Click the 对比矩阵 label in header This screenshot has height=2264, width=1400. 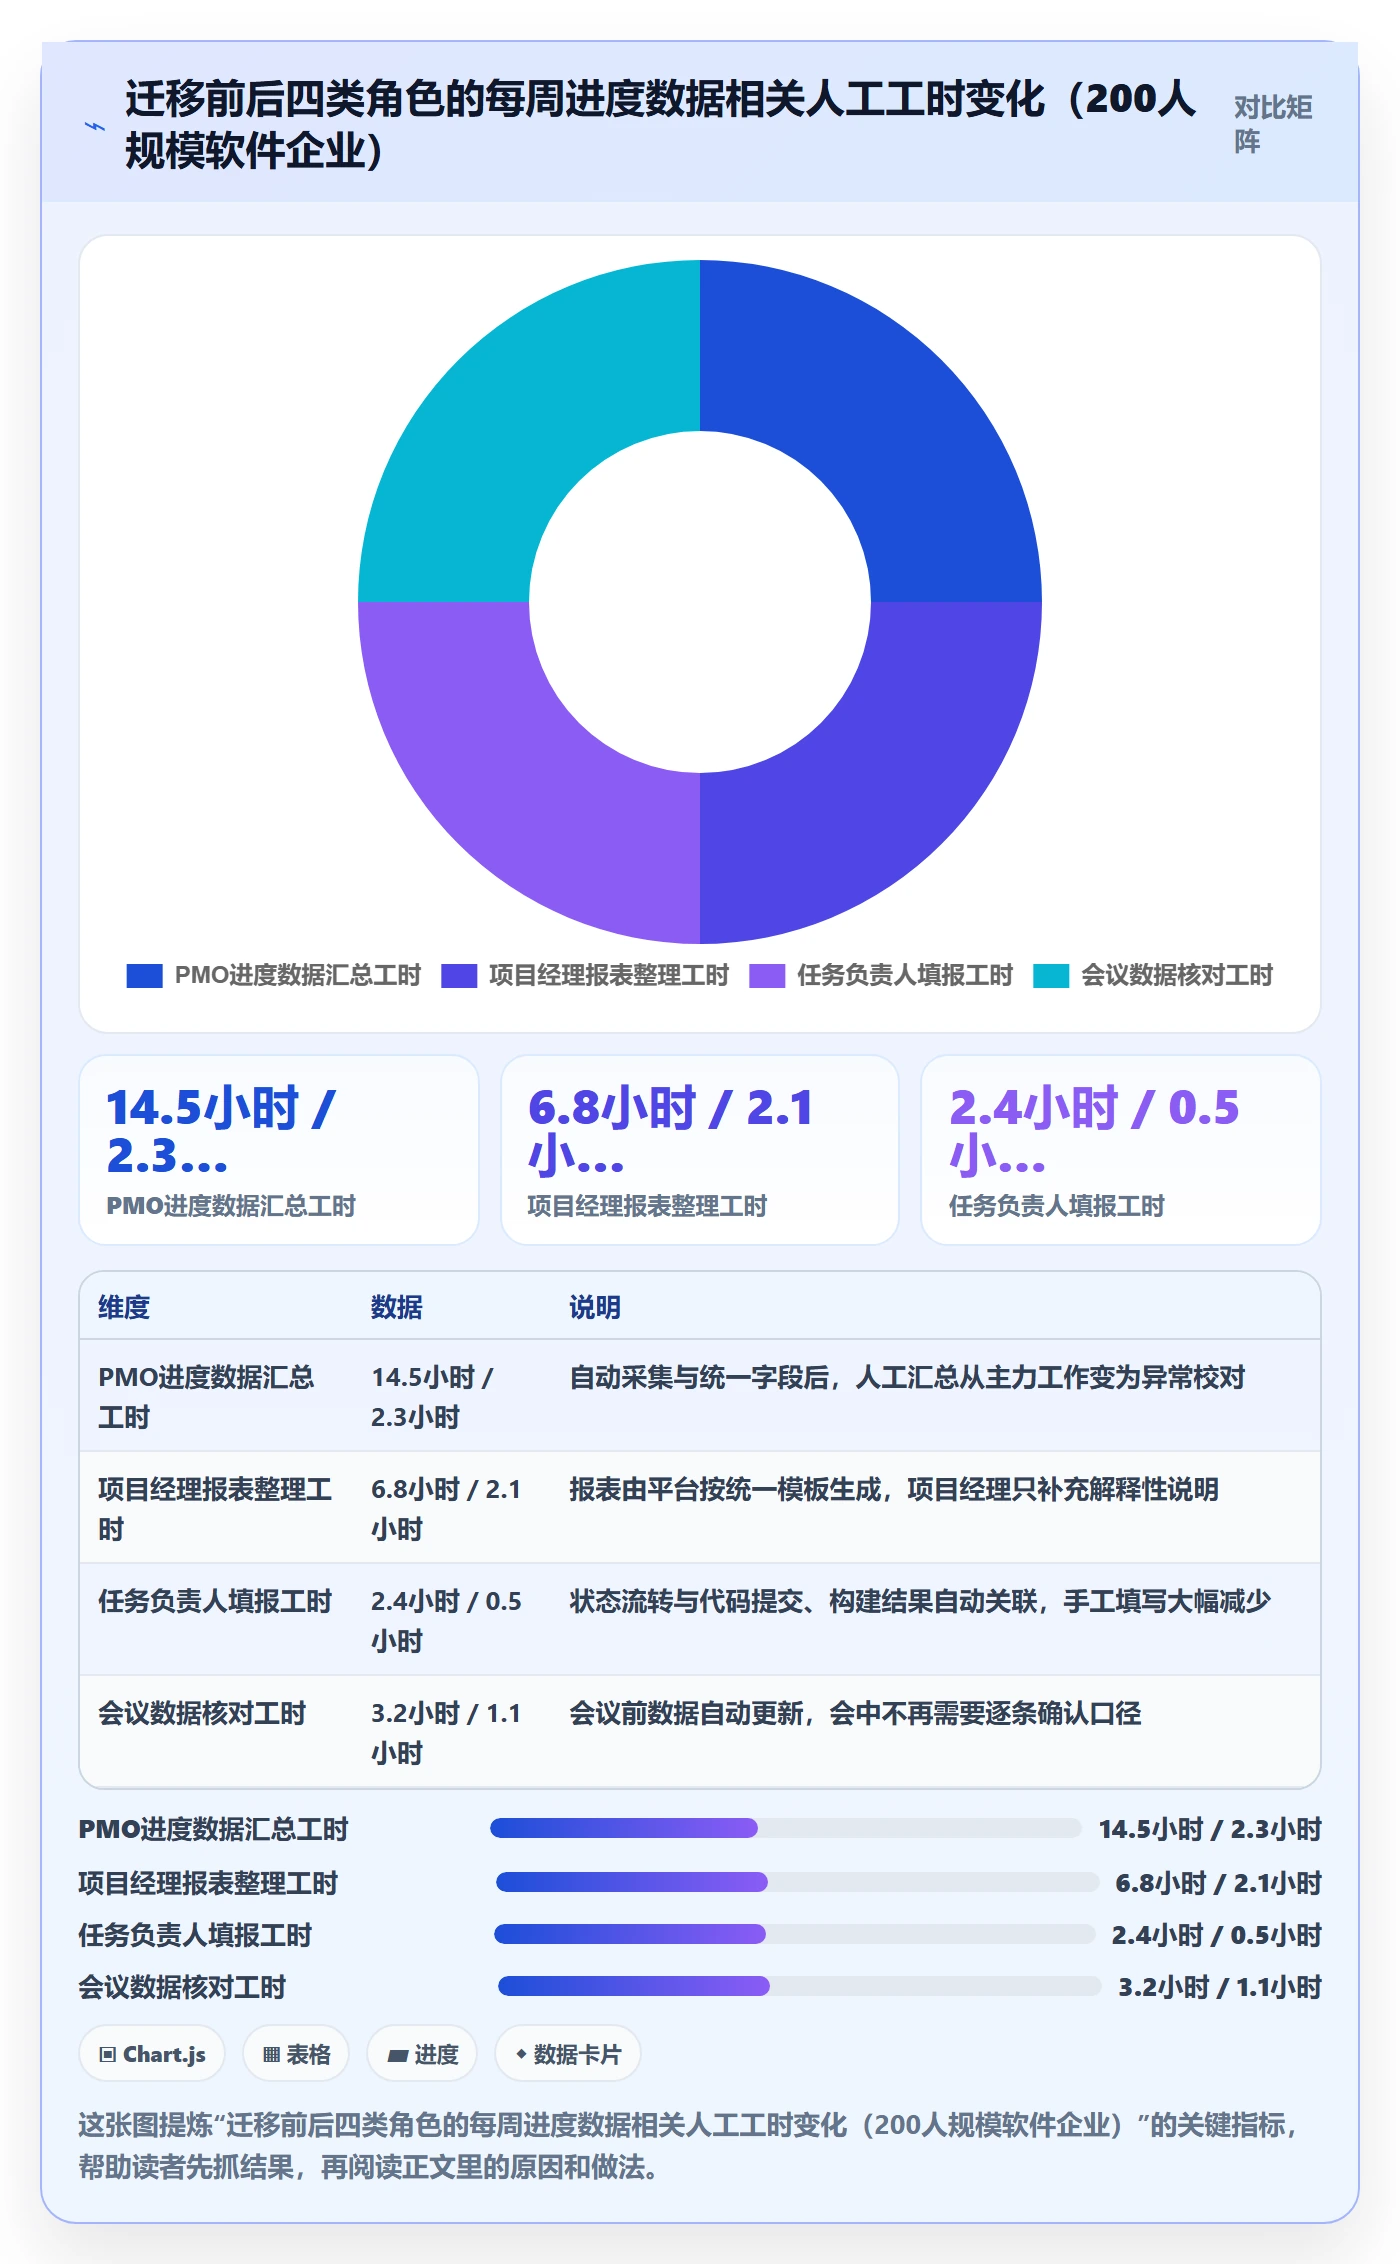point(1272,124)
